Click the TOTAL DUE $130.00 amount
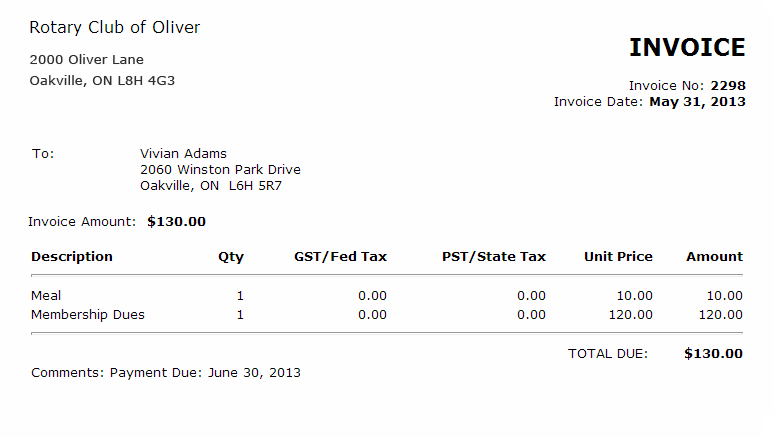This screenshot has width=774, height=437. (713, 353)
